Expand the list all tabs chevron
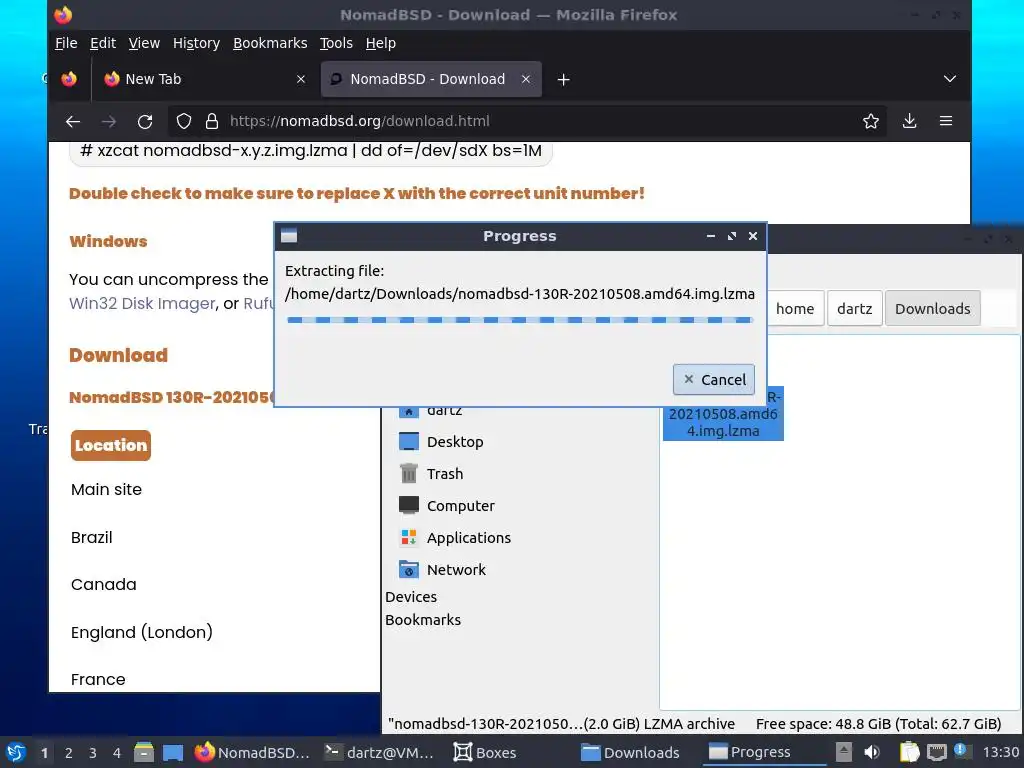This screenshot has width=1024, height=768. (950, 79)
